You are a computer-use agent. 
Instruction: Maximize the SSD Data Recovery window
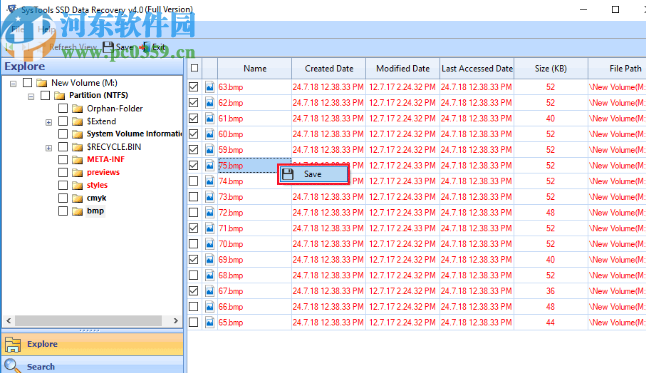coord(615,9)
